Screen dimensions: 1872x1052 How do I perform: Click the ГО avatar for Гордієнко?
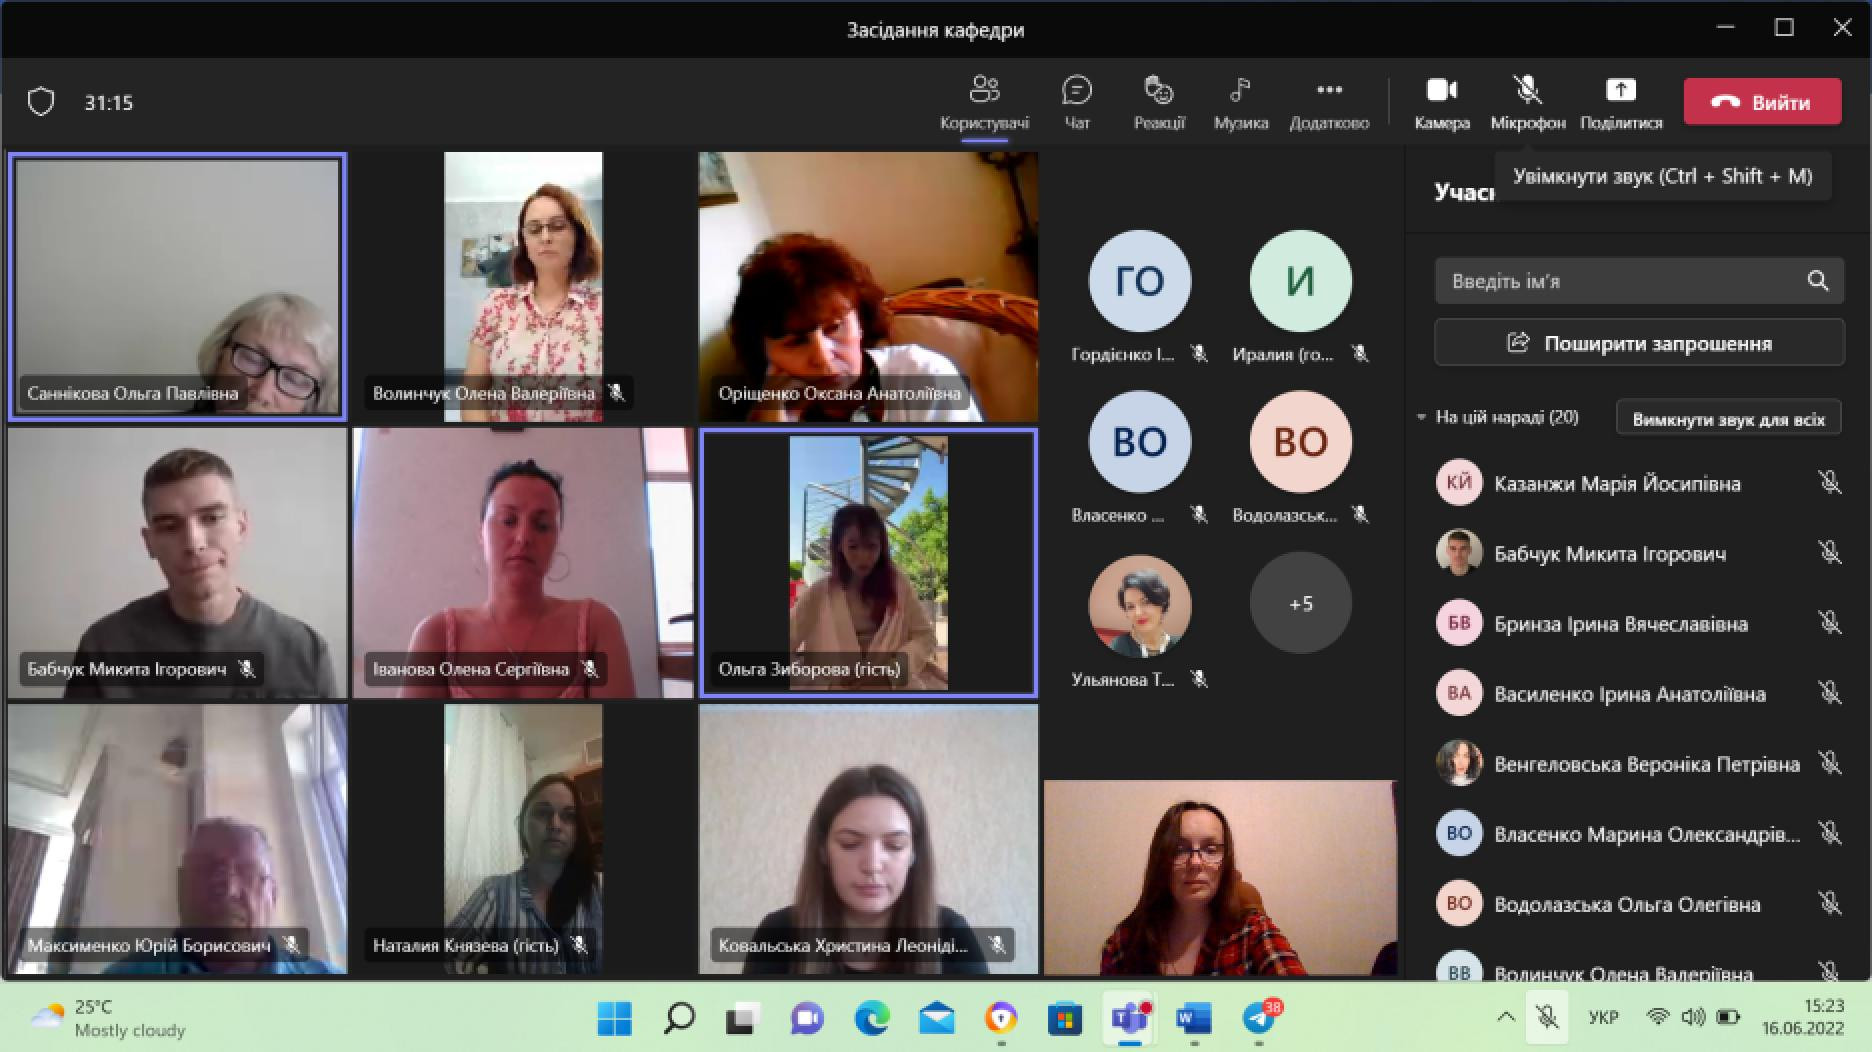1140,281
